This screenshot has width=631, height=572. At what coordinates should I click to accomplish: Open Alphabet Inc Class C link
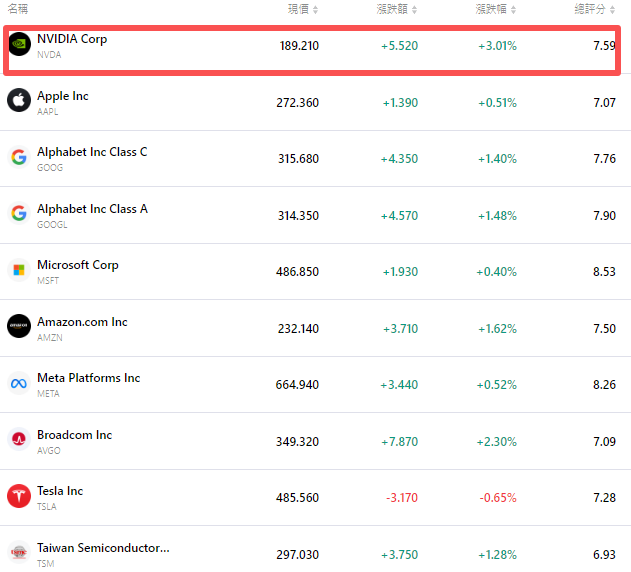point(92,152)
